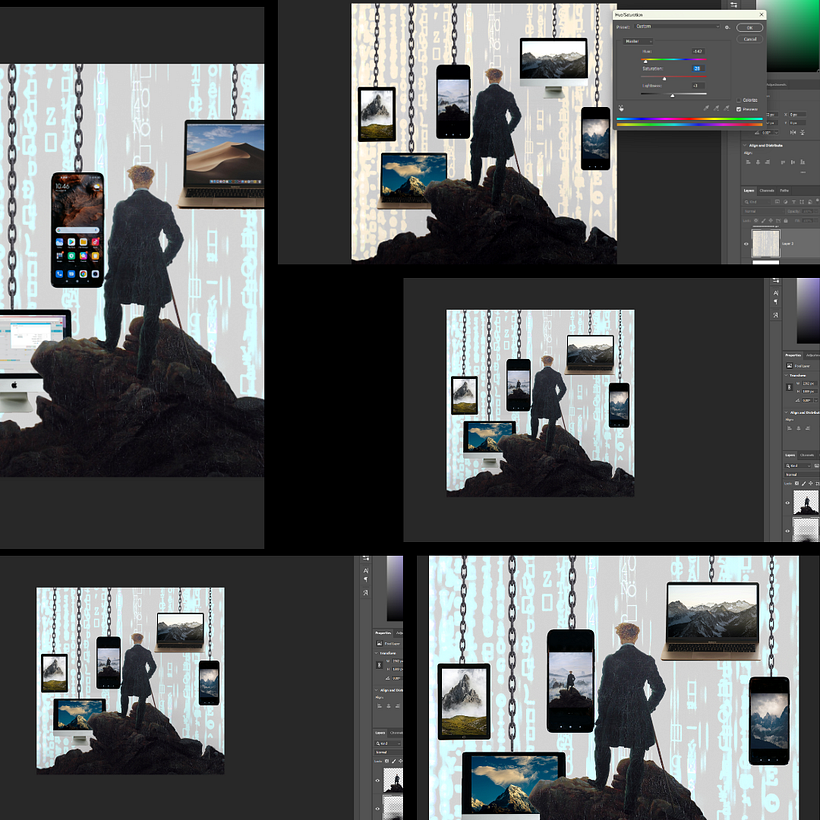Select the Layer 2 thumbnail
The image size is (820, 820).
tap(766, 244)
